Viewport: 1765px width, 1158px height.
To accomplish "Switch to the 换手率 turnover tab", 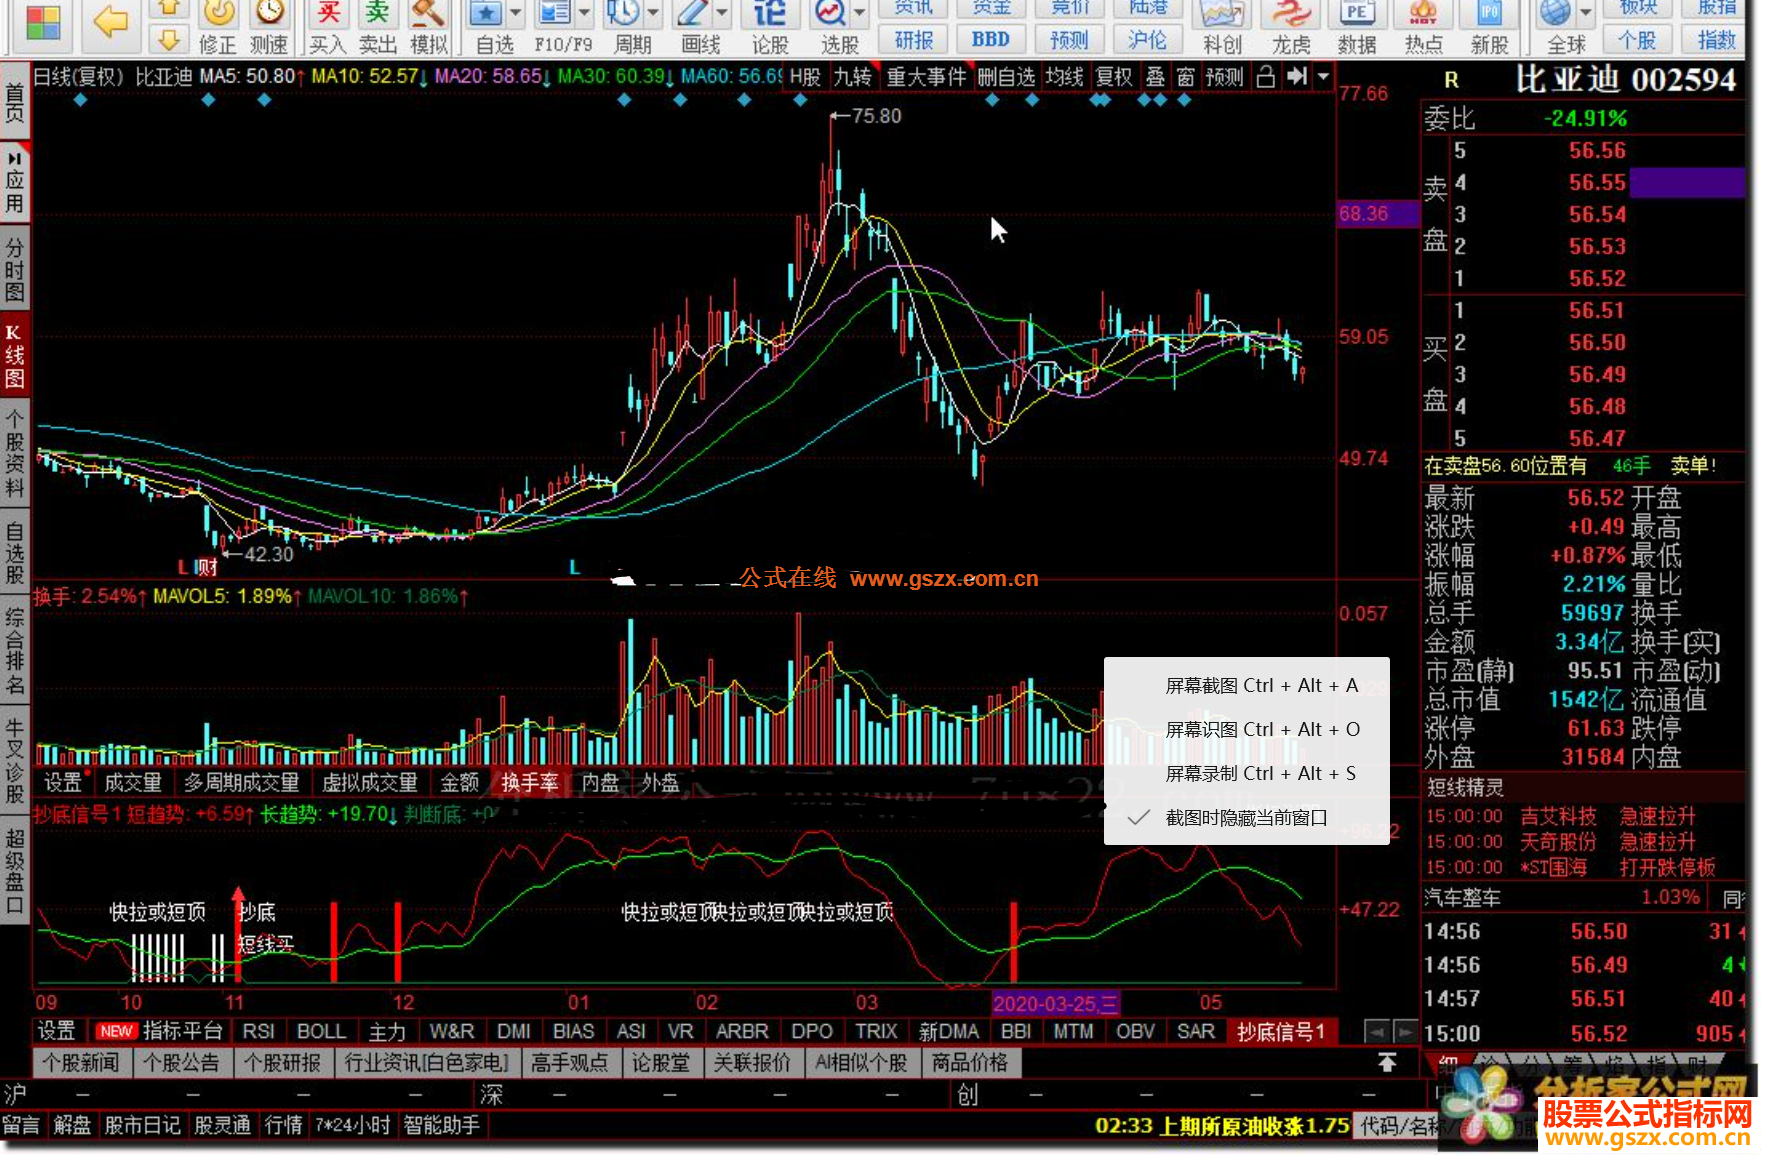I will (x=530, y=783).
